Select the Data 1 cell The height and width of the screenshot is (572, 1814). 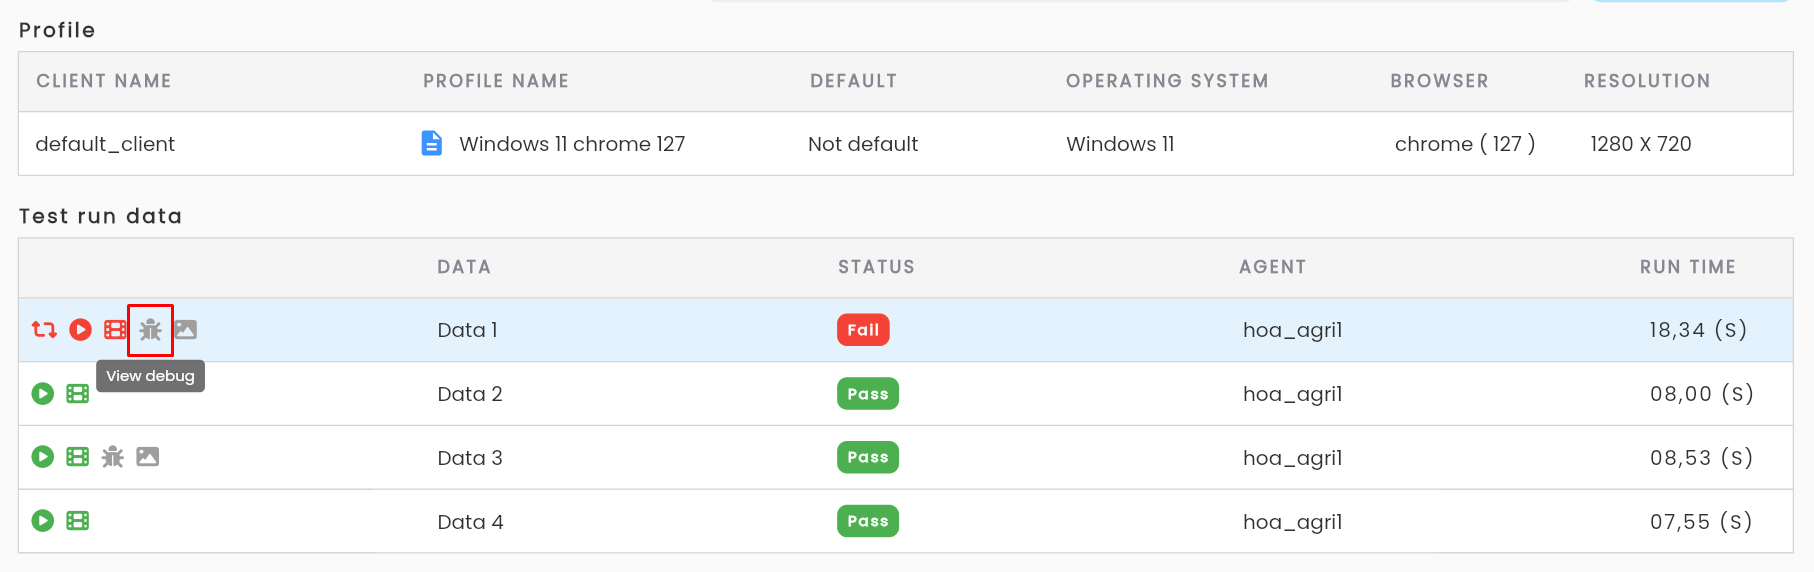pyautogui.click(x=467, y=330)
